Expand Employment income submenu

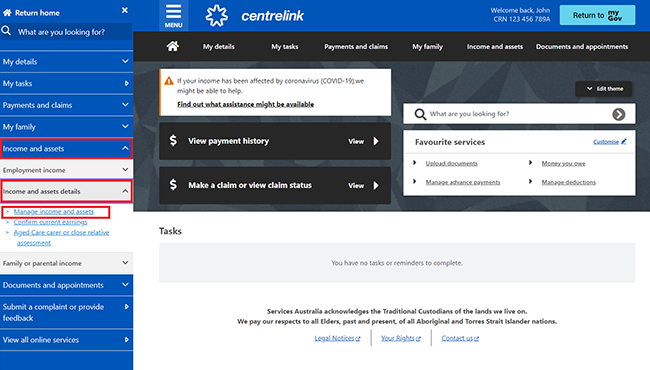(x=66, y=170)
